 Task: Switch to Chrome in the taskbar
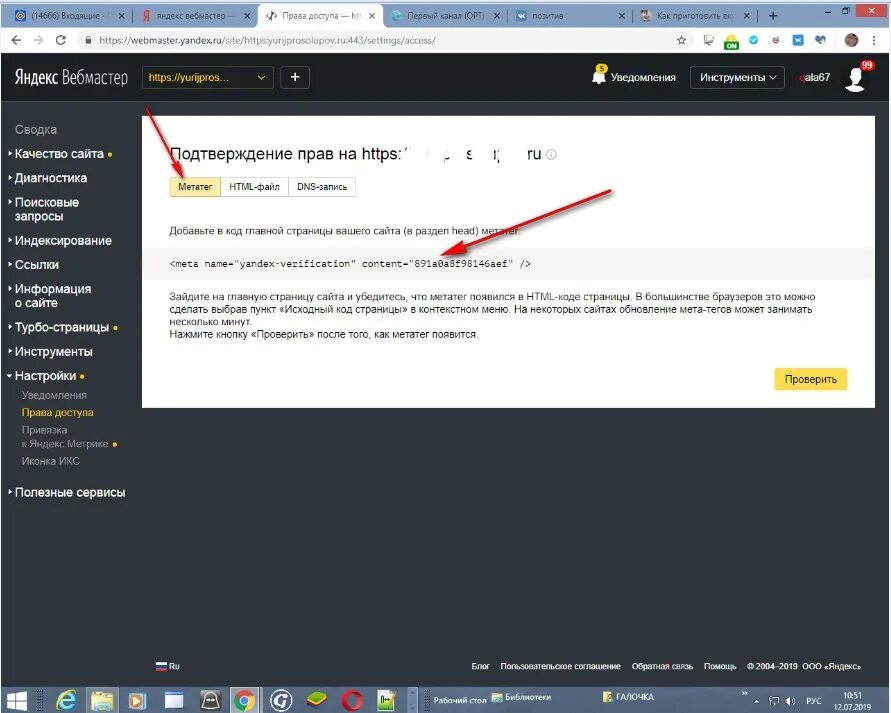coord(244,701)
